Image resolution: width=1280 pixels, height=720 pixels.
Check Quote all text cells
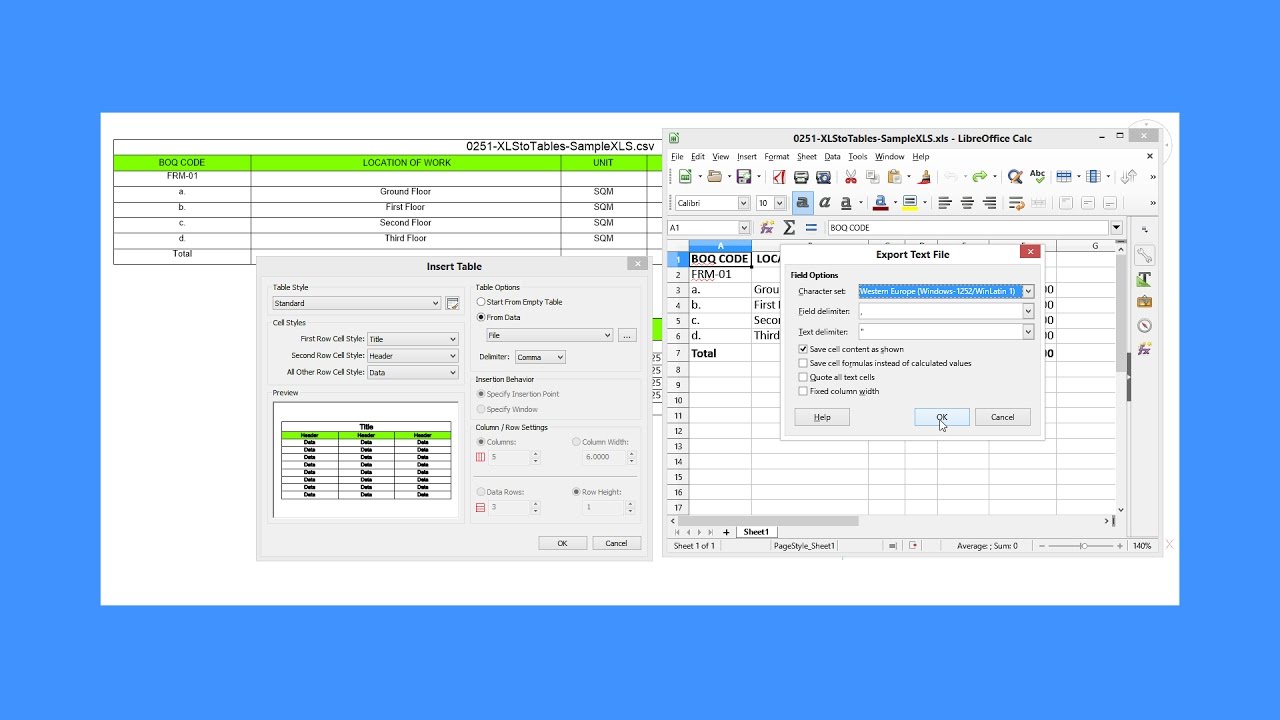tap(803, 377)
